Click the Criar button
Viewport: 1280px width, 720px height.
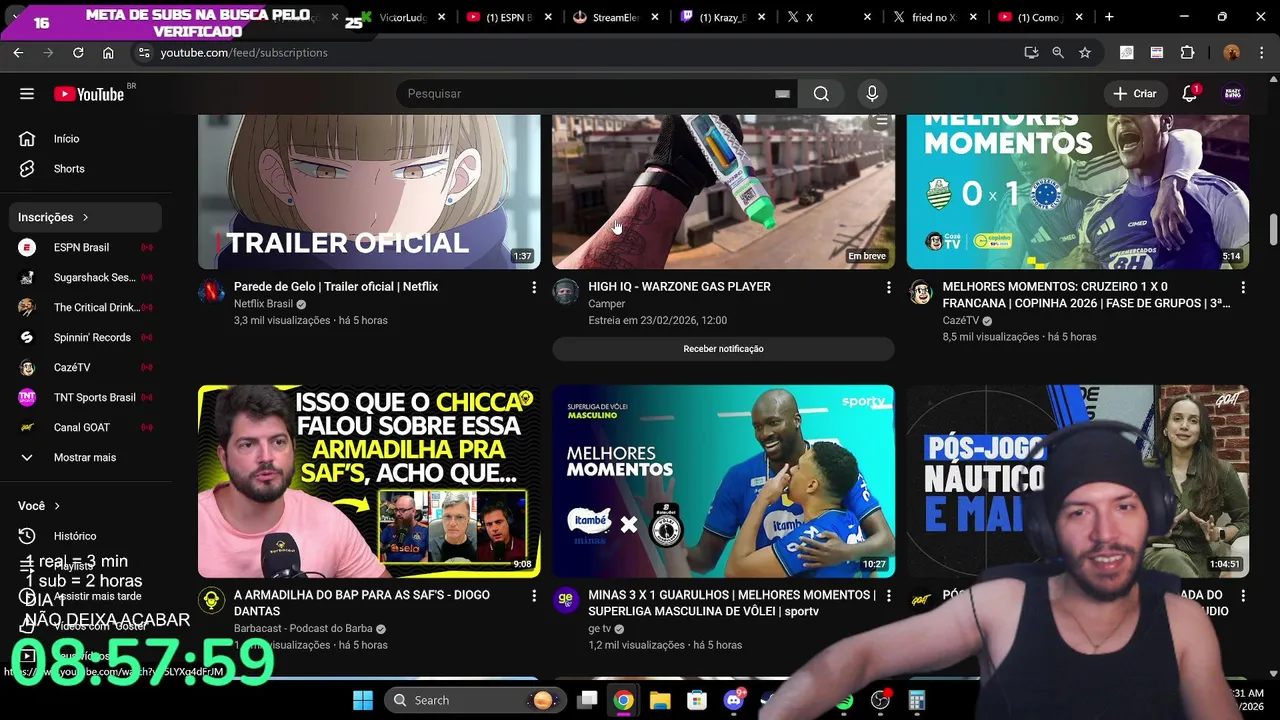pyautogui.click(x=1135, y=94)
